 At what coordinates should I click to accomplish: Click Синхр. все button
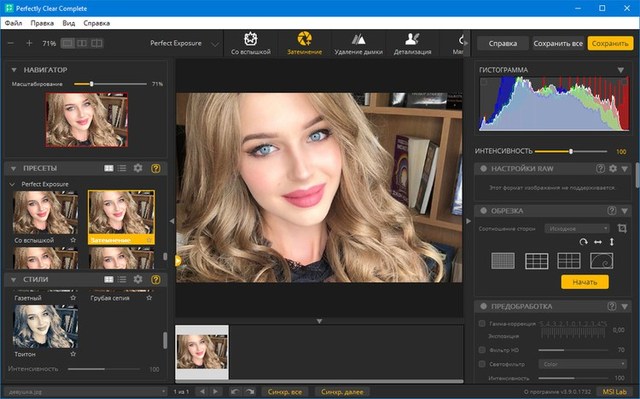285,392
